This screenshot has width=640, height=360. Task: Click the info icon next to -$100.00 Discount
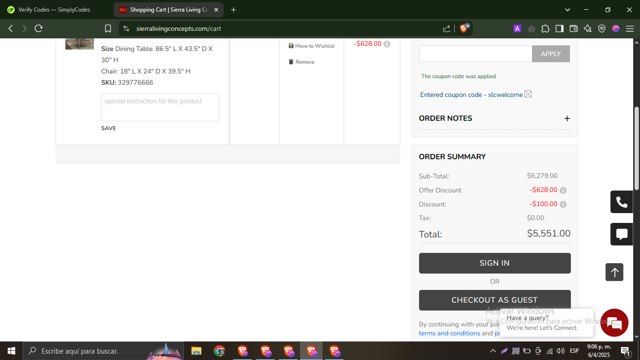(x=563, y=204)
